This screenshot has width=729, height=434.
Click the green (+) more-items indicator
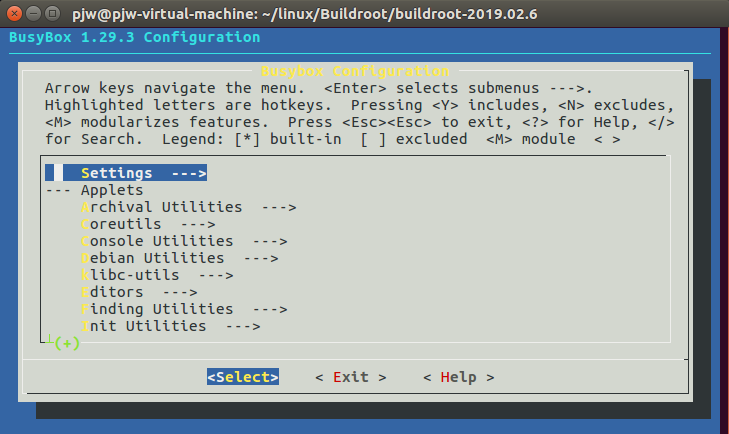[67, 343]
